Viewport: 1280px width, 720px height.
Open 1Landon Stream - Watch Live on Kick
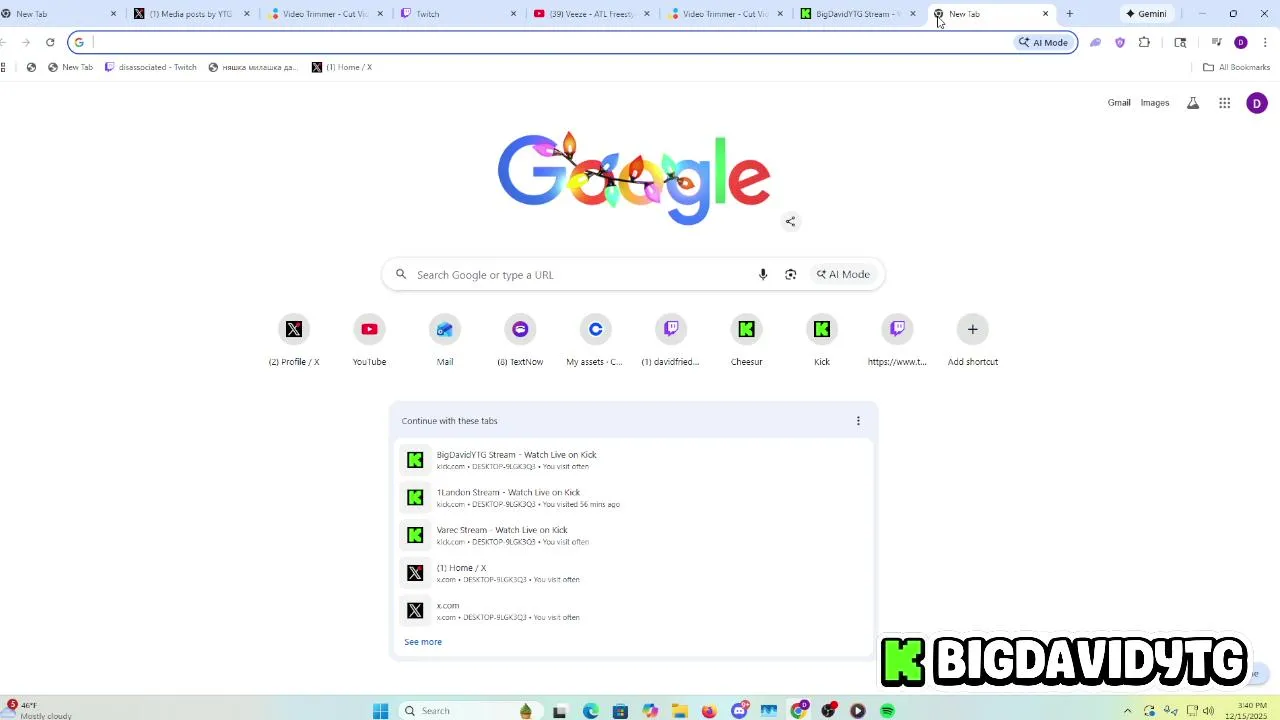click(x=634, y=497)
